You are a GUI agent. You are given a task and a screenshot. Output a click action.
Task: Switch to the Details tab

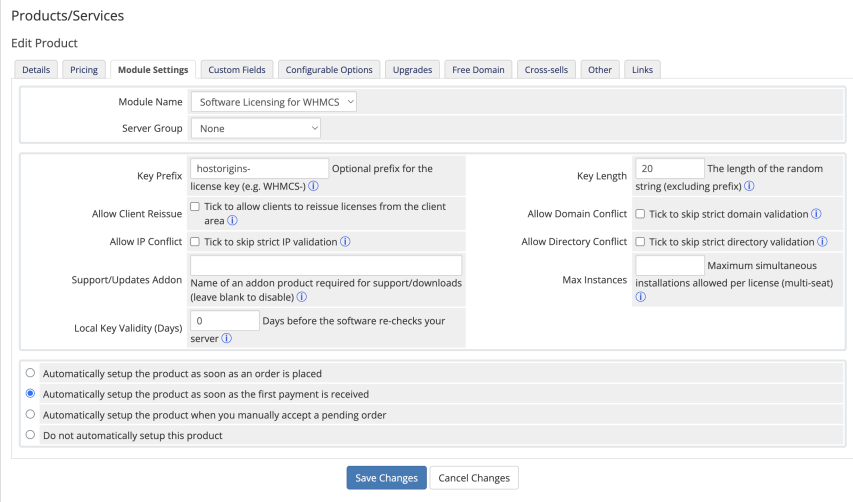(x=36, y=70)
